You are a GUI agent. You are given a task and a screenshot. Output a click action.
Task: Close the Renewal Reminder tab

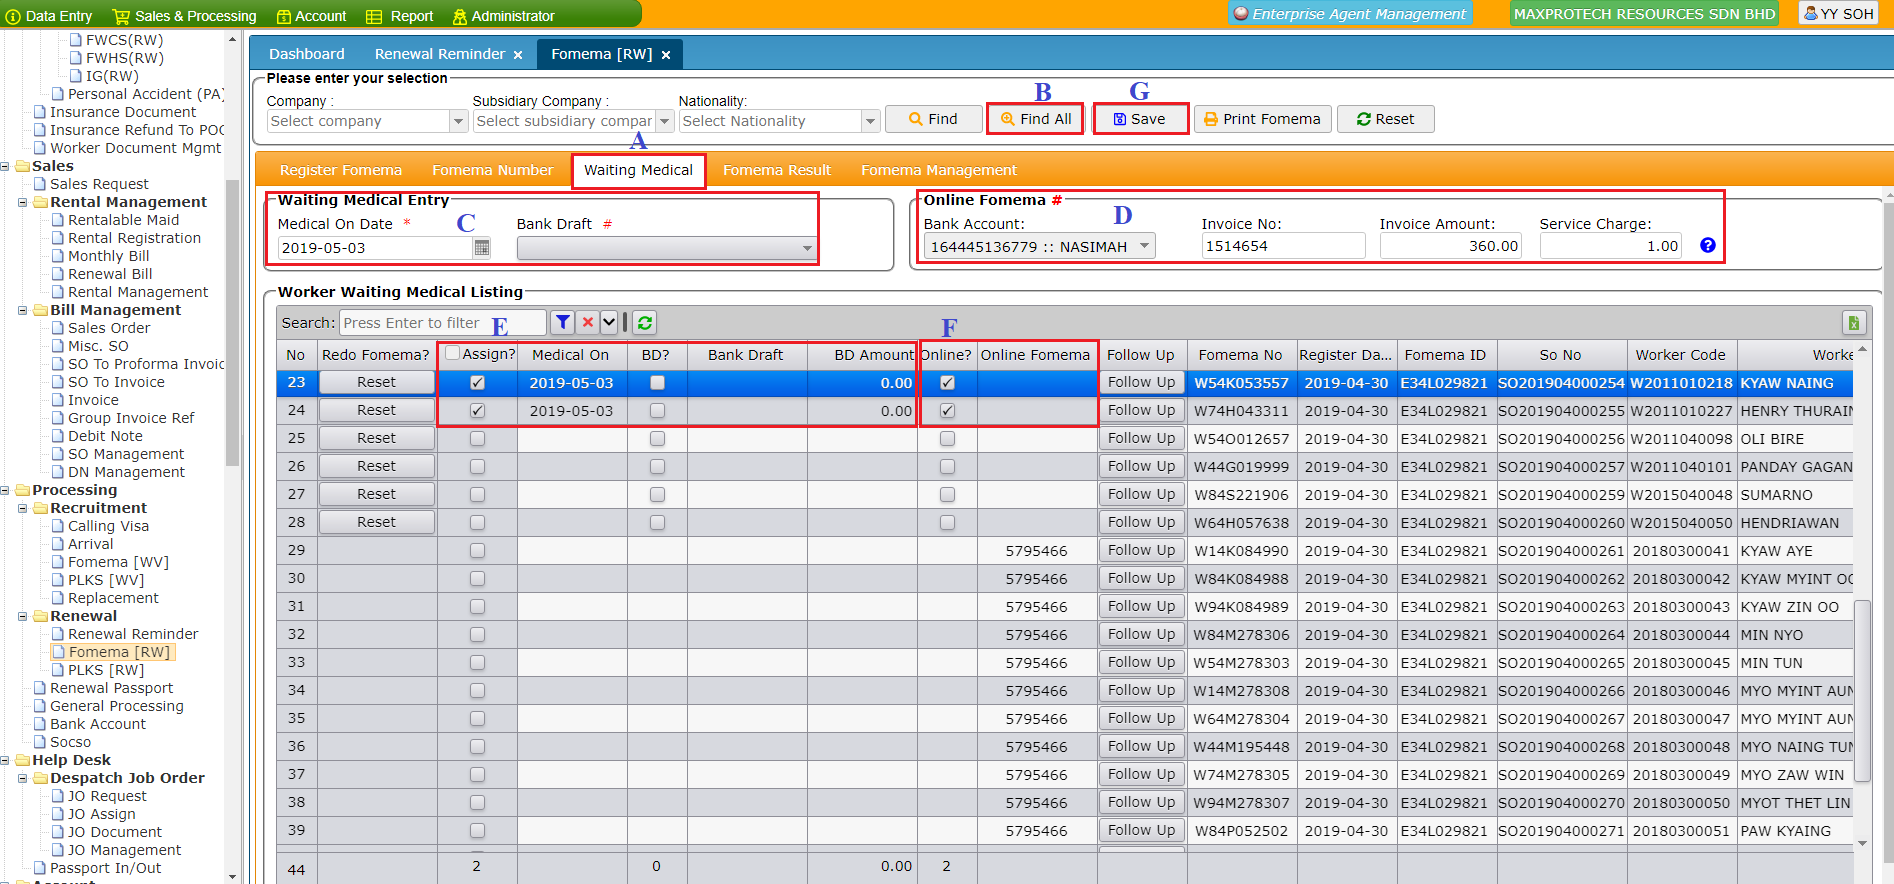click(518, 55)
